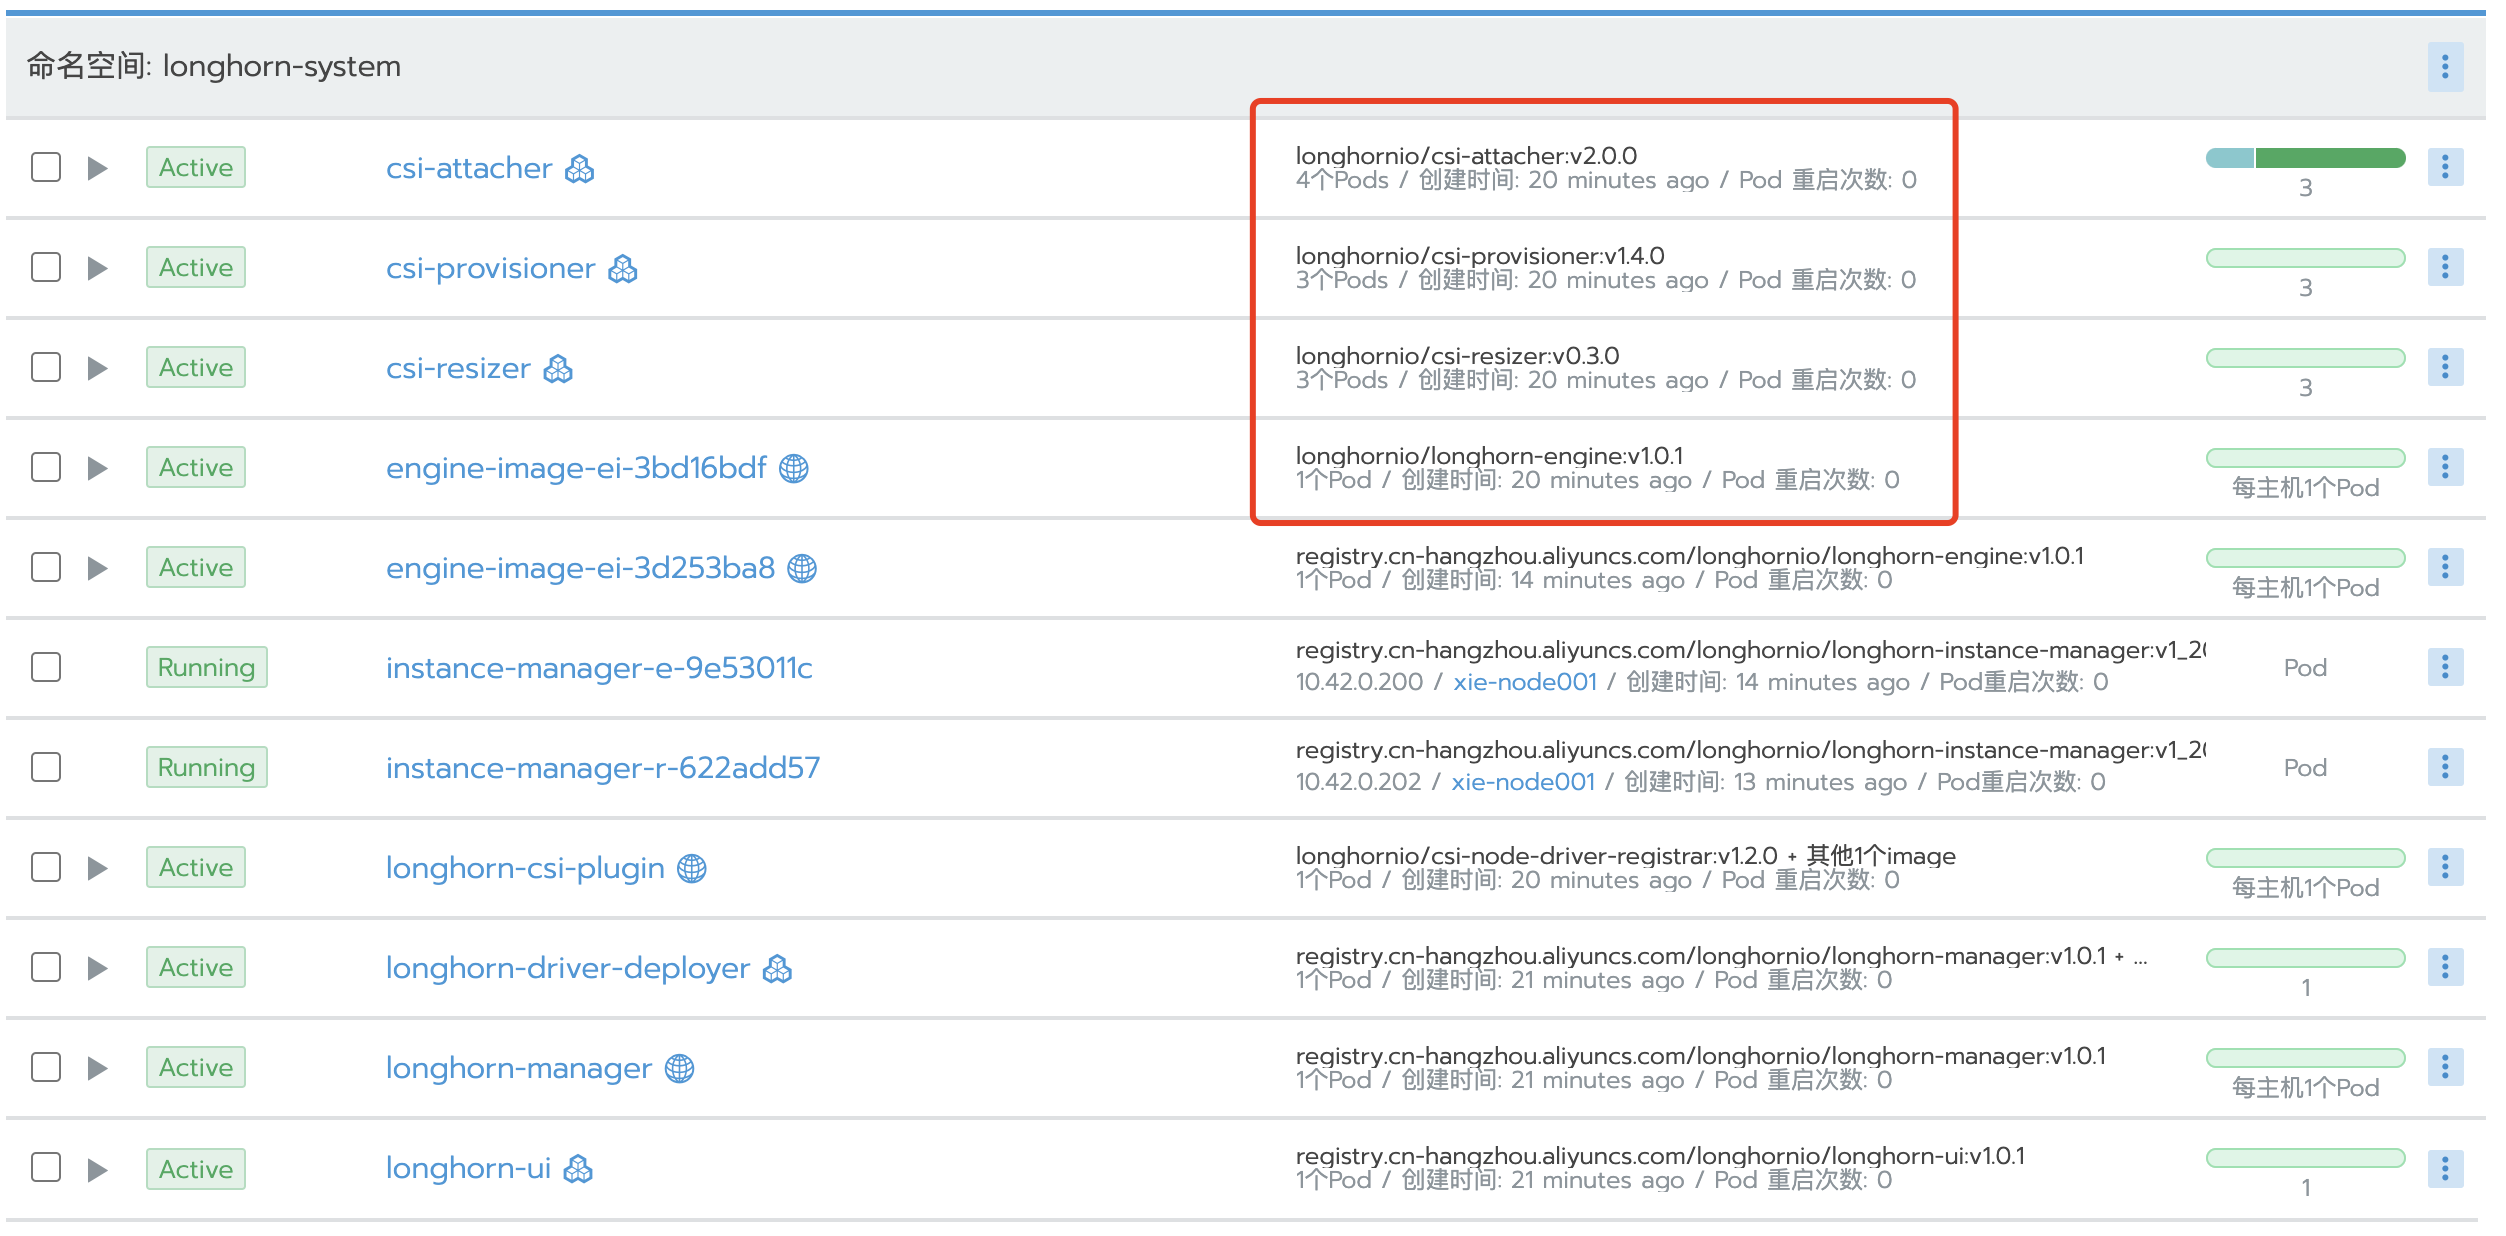Expand the csi-resizer row
Screen dimensions: 2506x1236
97,367
